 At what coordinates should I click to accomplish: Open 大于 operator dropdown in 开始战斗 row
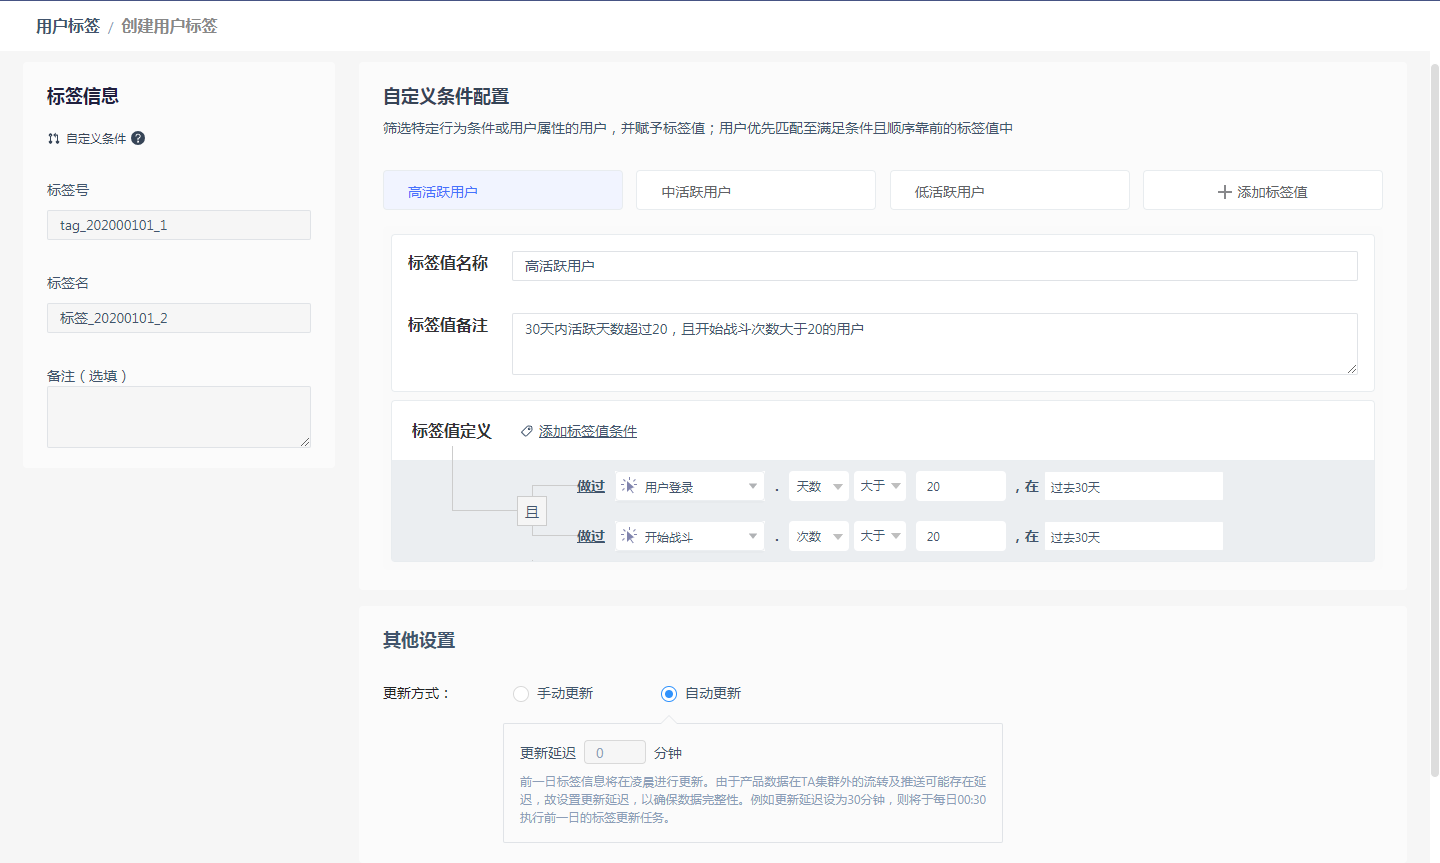click(880, 536)
